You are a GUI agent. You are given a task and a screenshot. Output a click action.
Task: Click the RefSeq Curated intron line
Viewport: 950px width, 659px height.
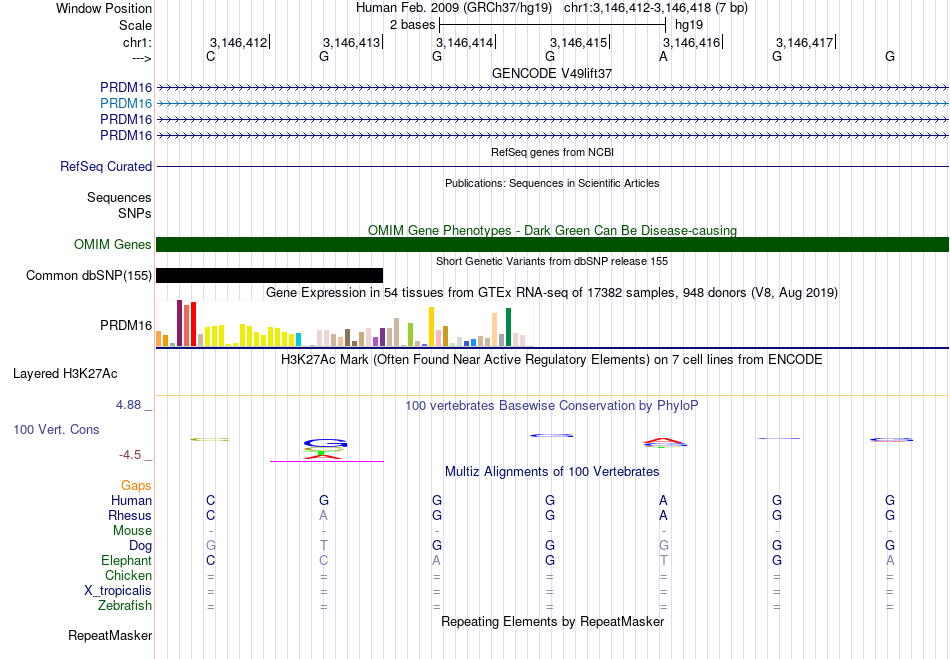552,167
